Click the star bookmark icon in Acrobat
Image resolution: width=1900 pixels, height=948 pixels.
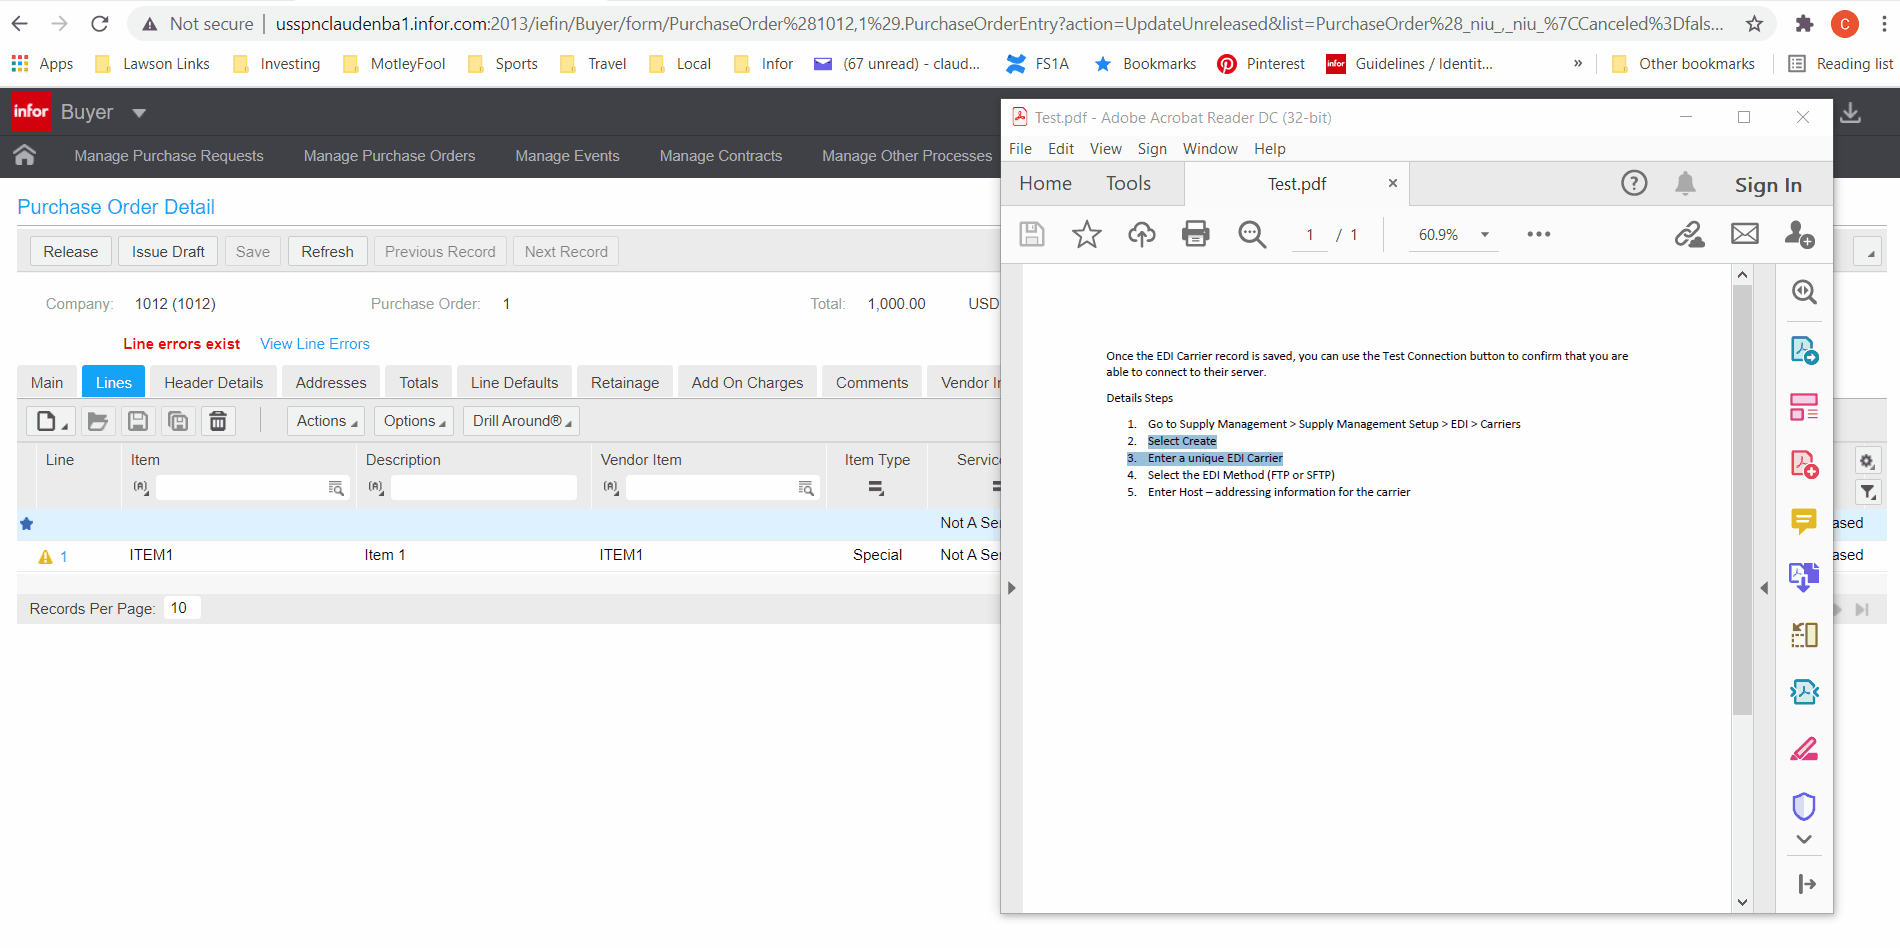pyautogui.click(x=1086, y=234)
